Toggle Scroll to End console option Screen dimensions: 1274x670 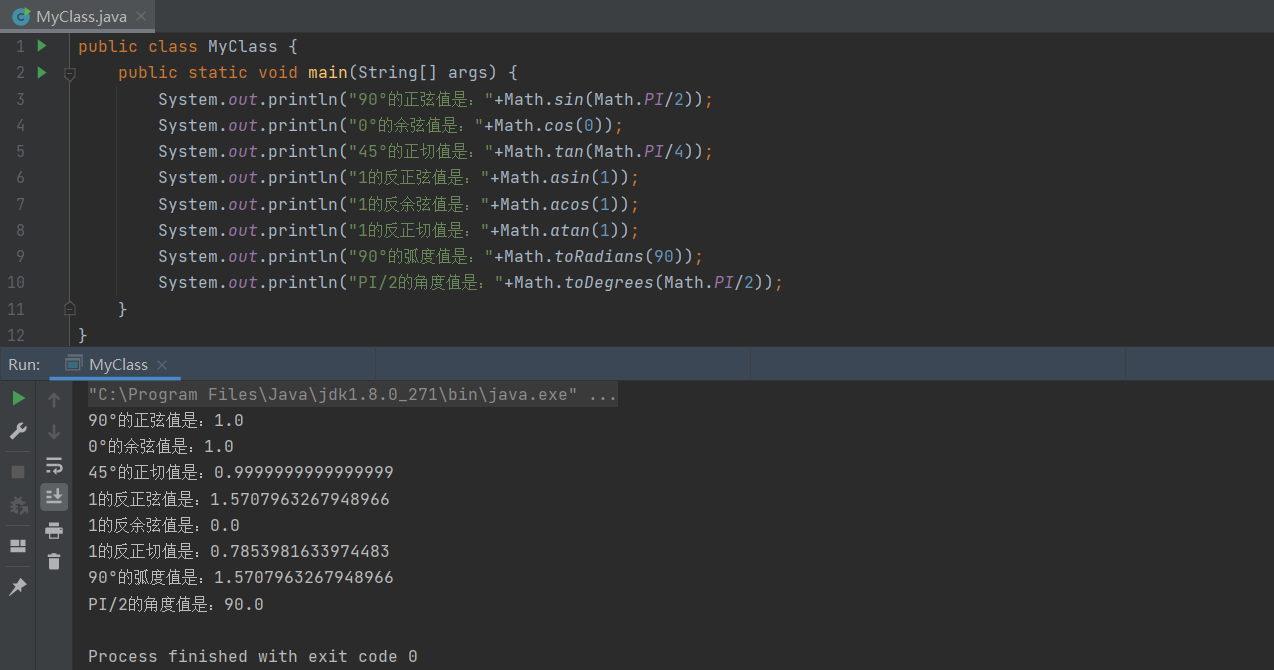[x=54, y=496]
